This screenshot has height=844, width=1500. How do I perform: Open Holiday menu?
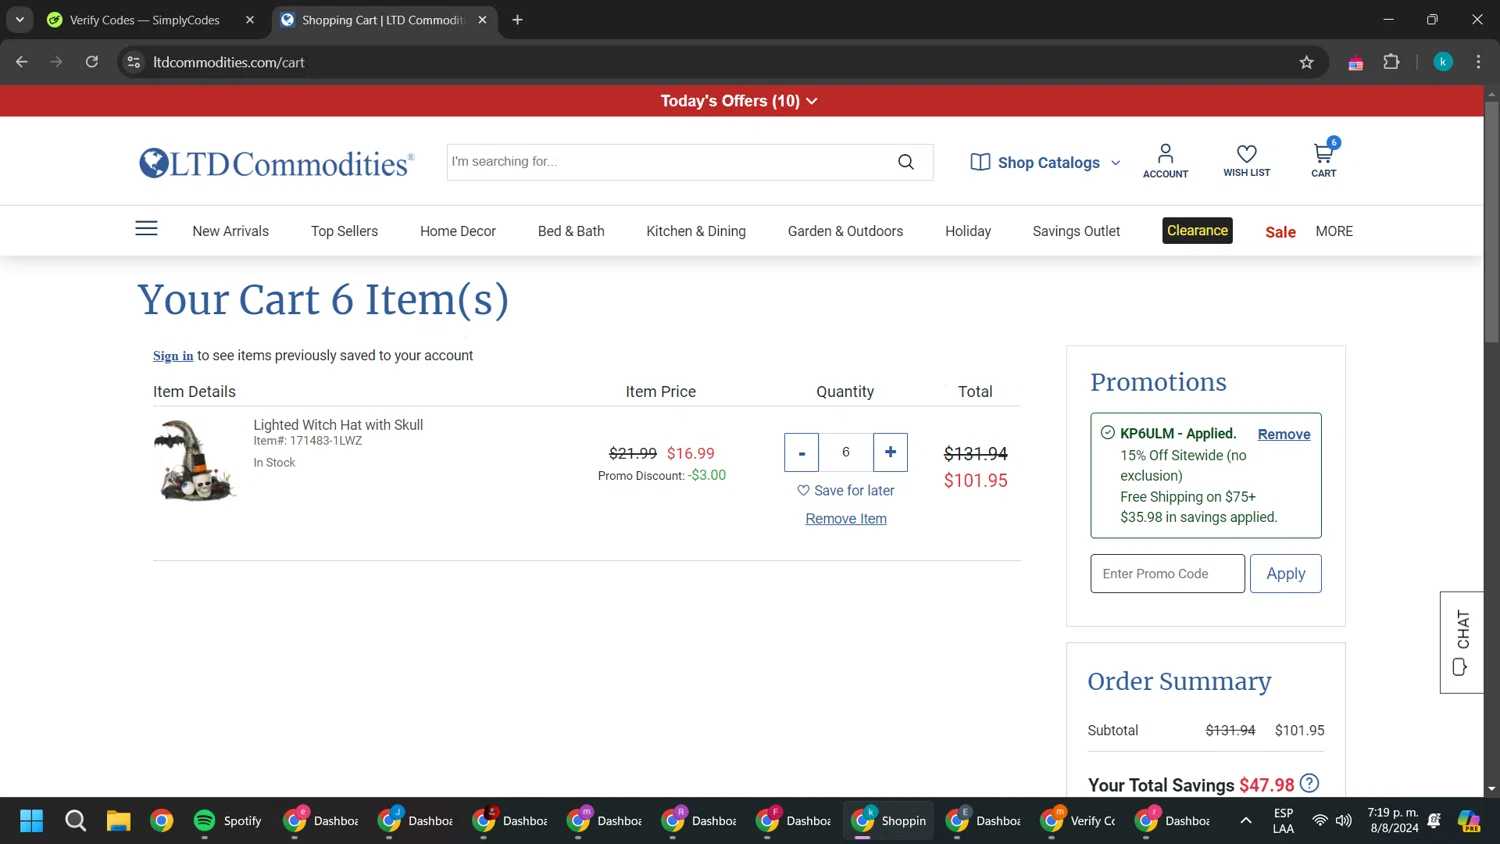968,231
